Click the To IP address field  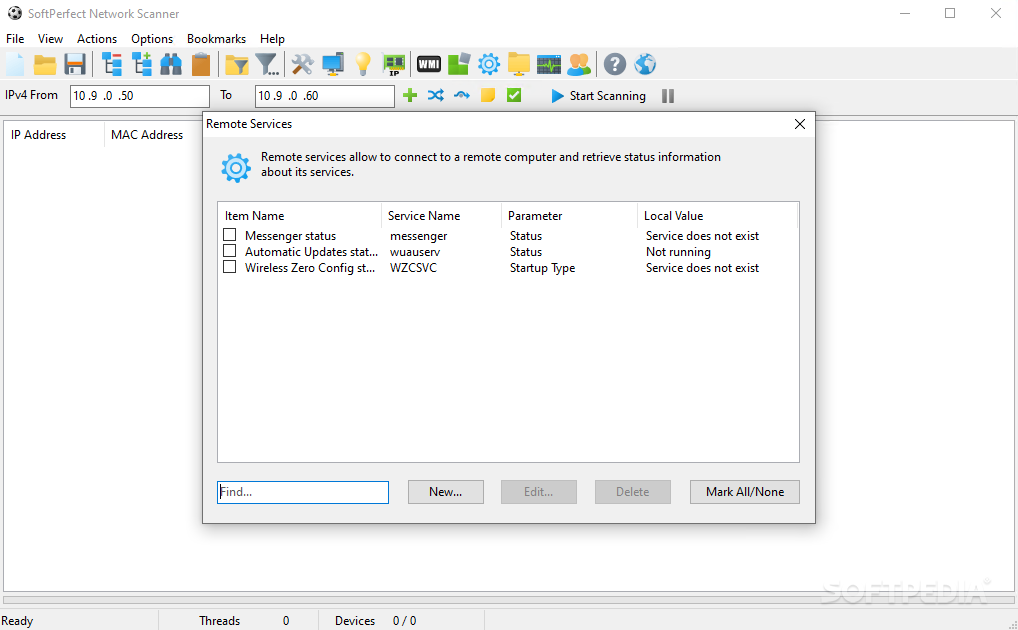[x=325, y=96]
